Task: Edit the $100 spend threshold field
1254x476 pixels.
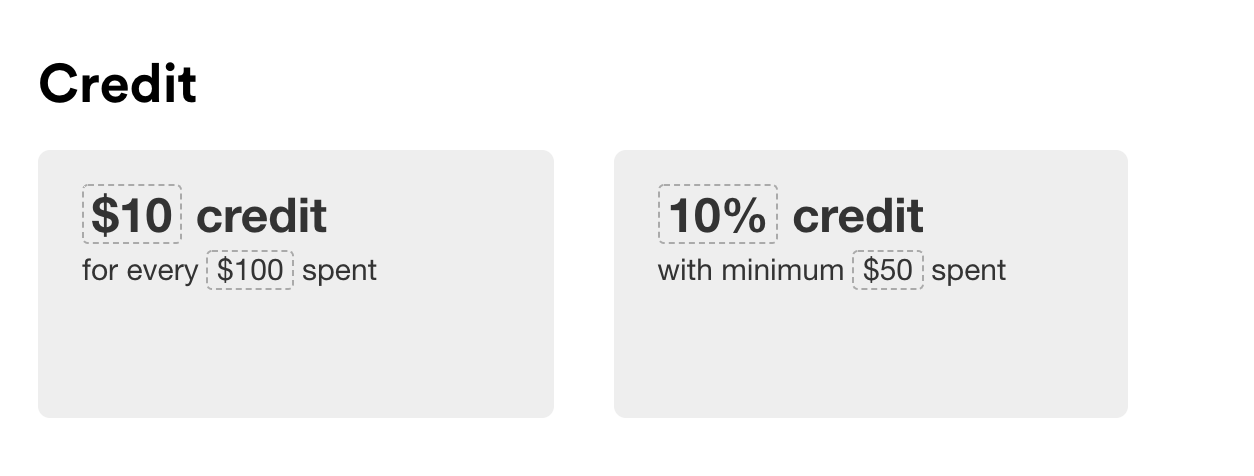Action: (x=250, y=270)
